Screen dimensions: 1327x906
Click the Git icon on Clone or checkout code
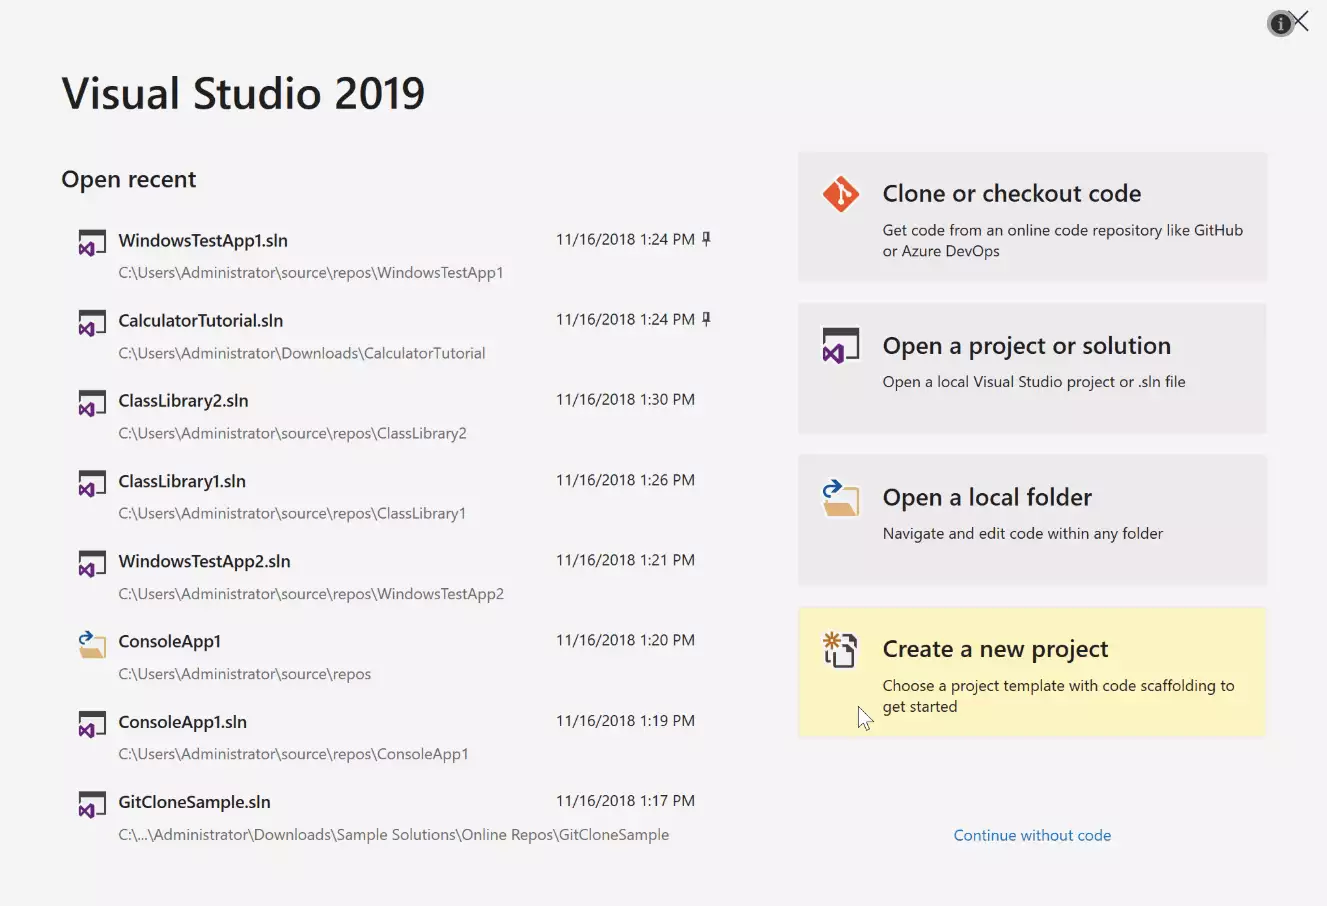pos(840,194)
